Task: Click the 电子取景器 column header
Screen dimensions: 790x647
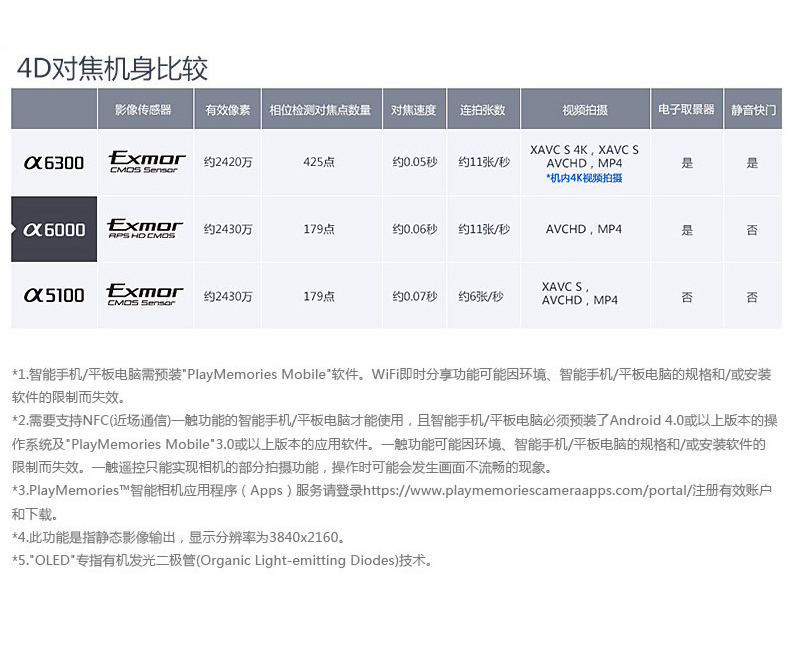Action: pyautogui.click(x=686, y=109)
